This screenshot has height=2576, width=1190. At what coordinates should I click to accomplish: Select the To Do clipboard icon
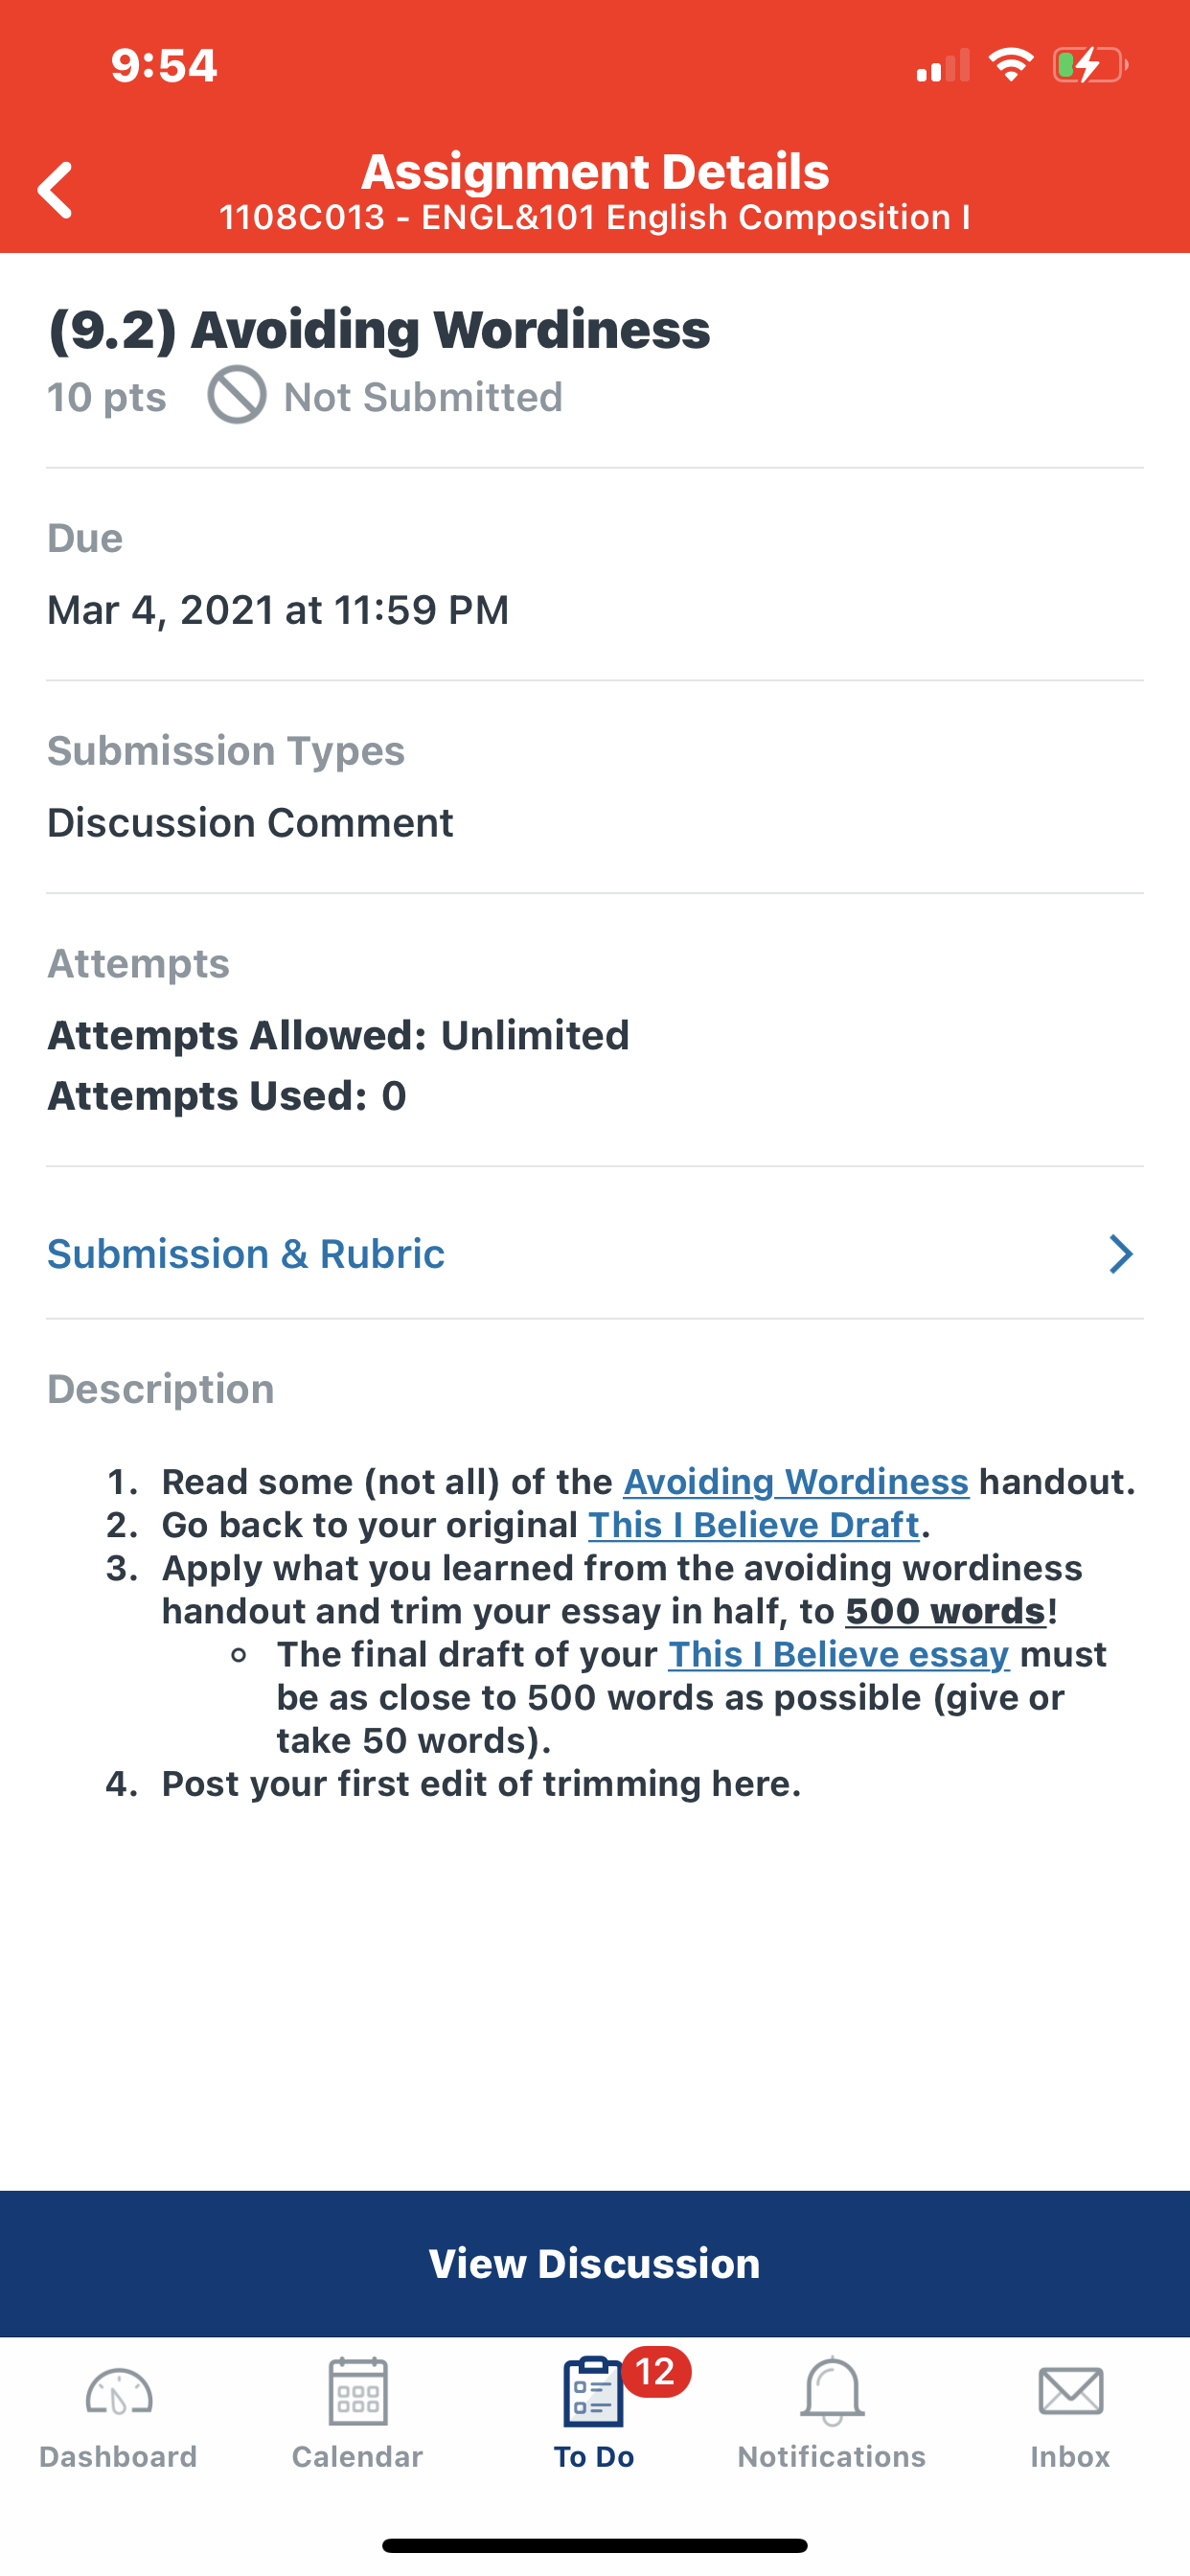(x=593, y=2392)
